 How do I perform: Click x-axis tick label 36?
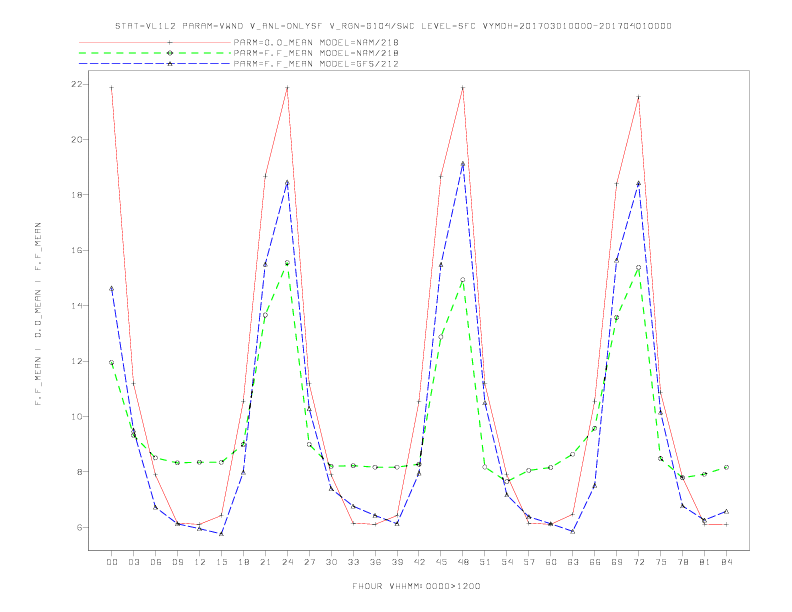[x=375, y=562]
